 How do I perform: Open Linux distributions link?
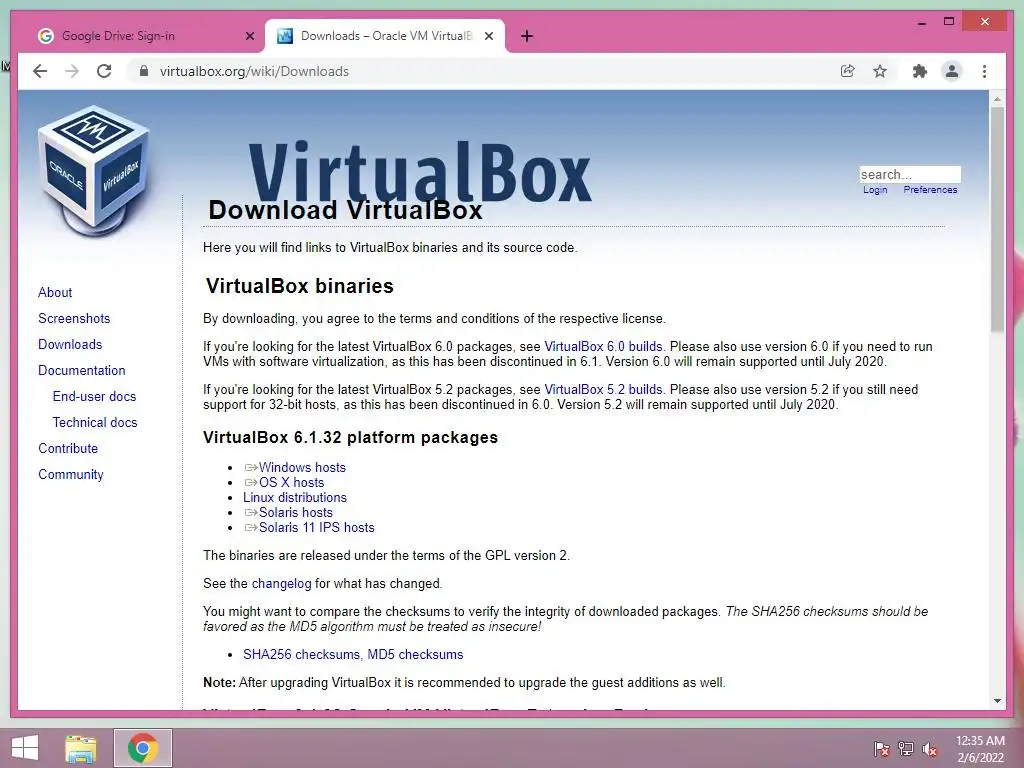tap(295, 498)
